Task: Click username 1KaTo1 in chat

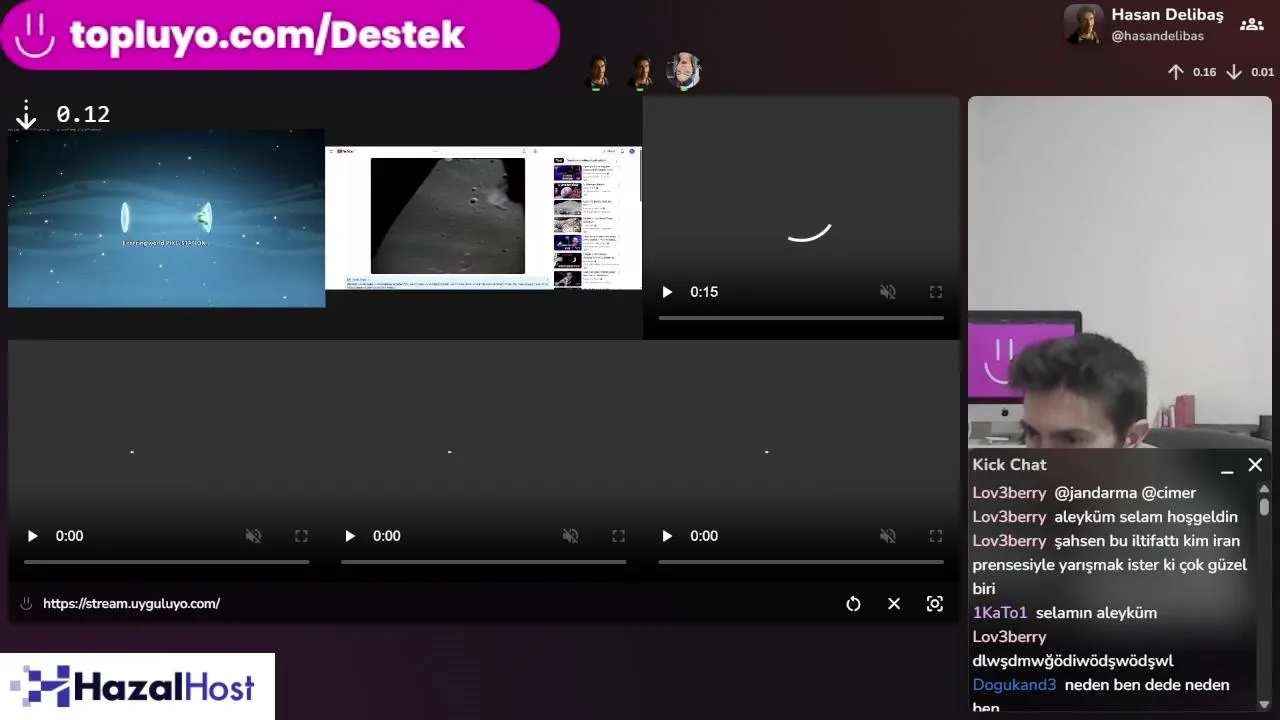Action: click(1000, 613)
